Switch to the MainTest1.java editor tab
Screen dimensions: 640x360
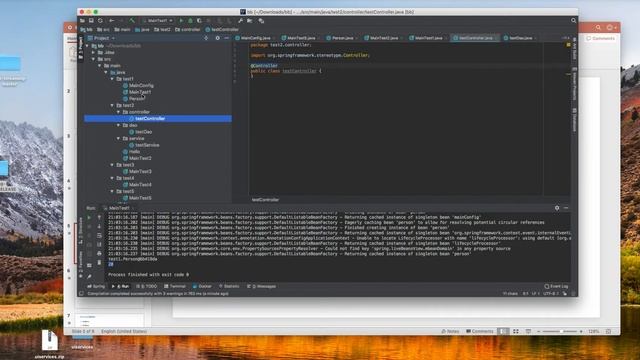coord(428,38)
